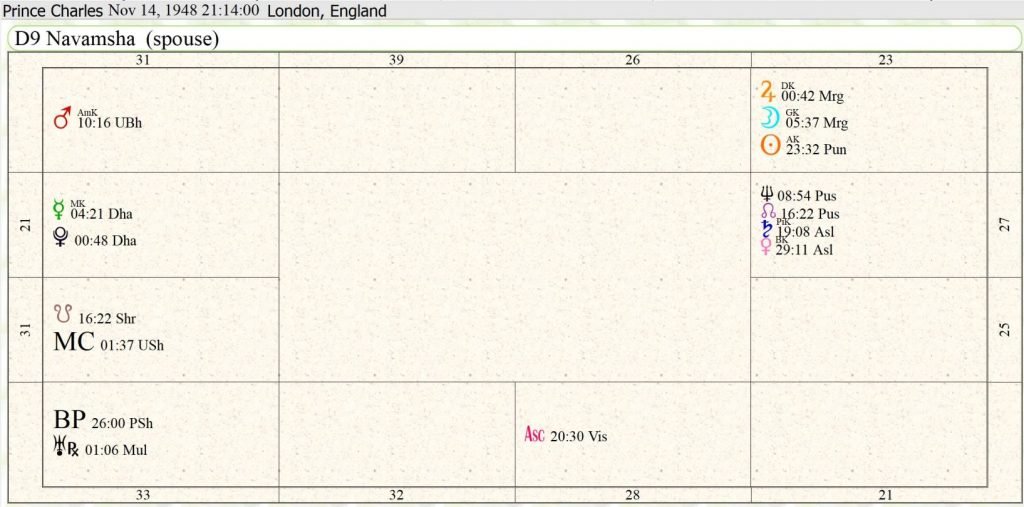Click the blue Saturn symbol
The height and width of the screenshot is (507, 1024).
[x=767, y=229]
